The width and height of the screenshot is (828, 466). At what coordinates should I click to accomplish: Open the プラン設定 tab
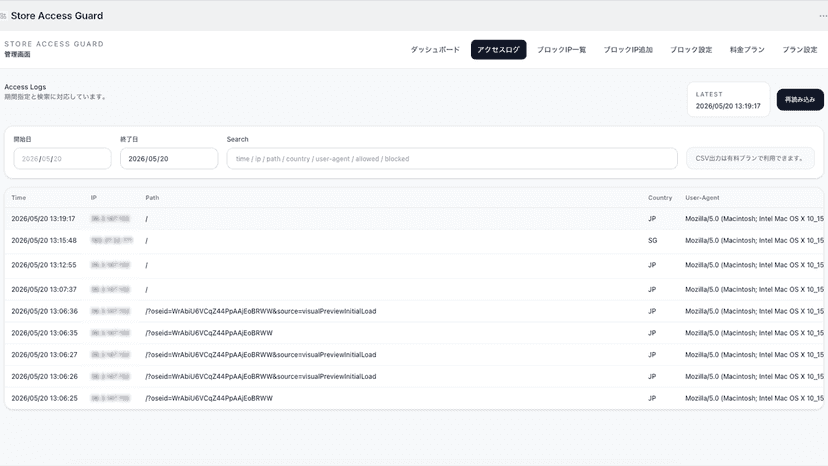[799, 50]
